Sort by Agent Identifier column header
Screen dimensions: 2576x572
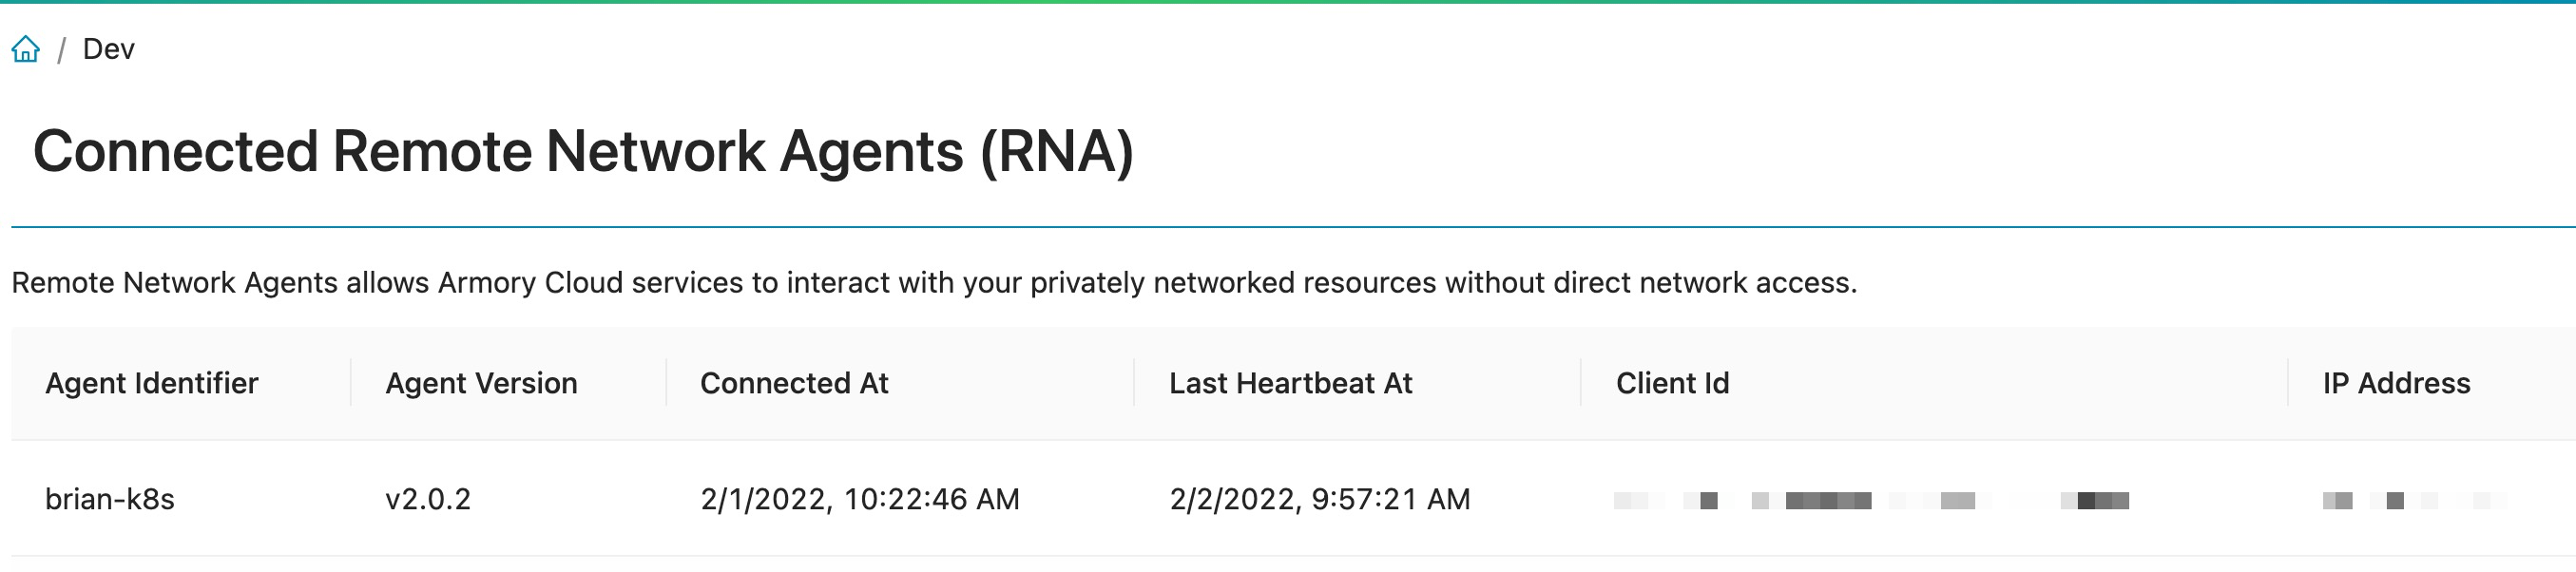point(152,383)
